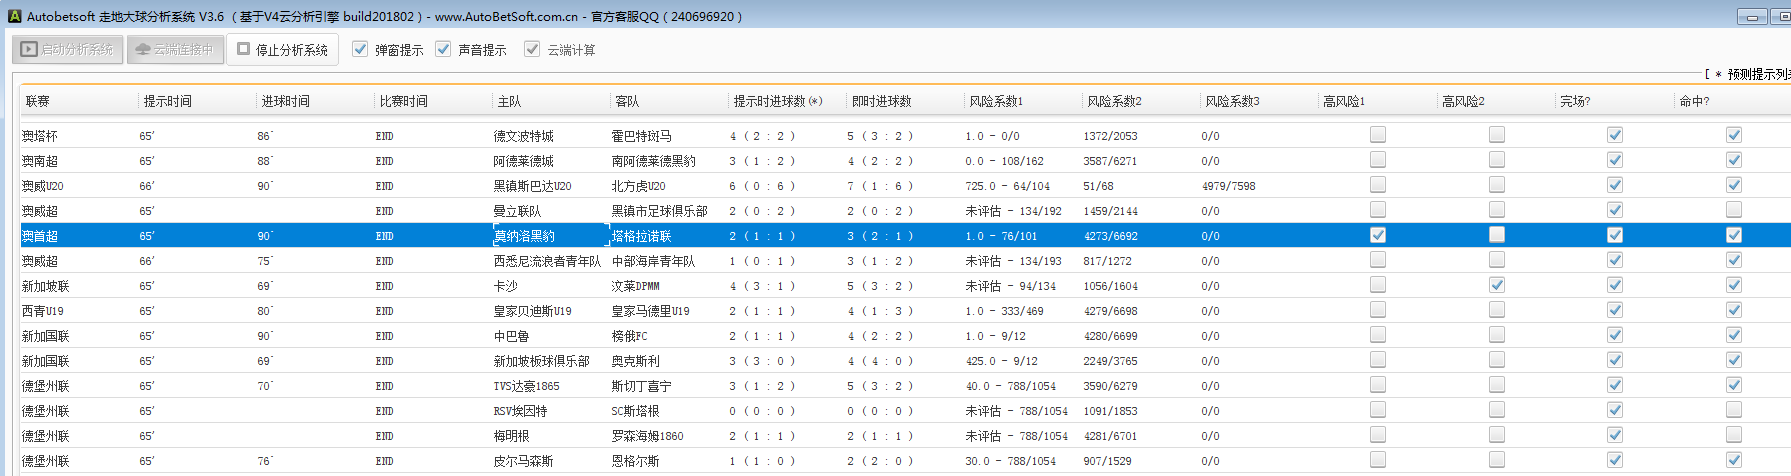Click the 云端连接中 cloud button
1791x476 pixels.
(174, 49)
